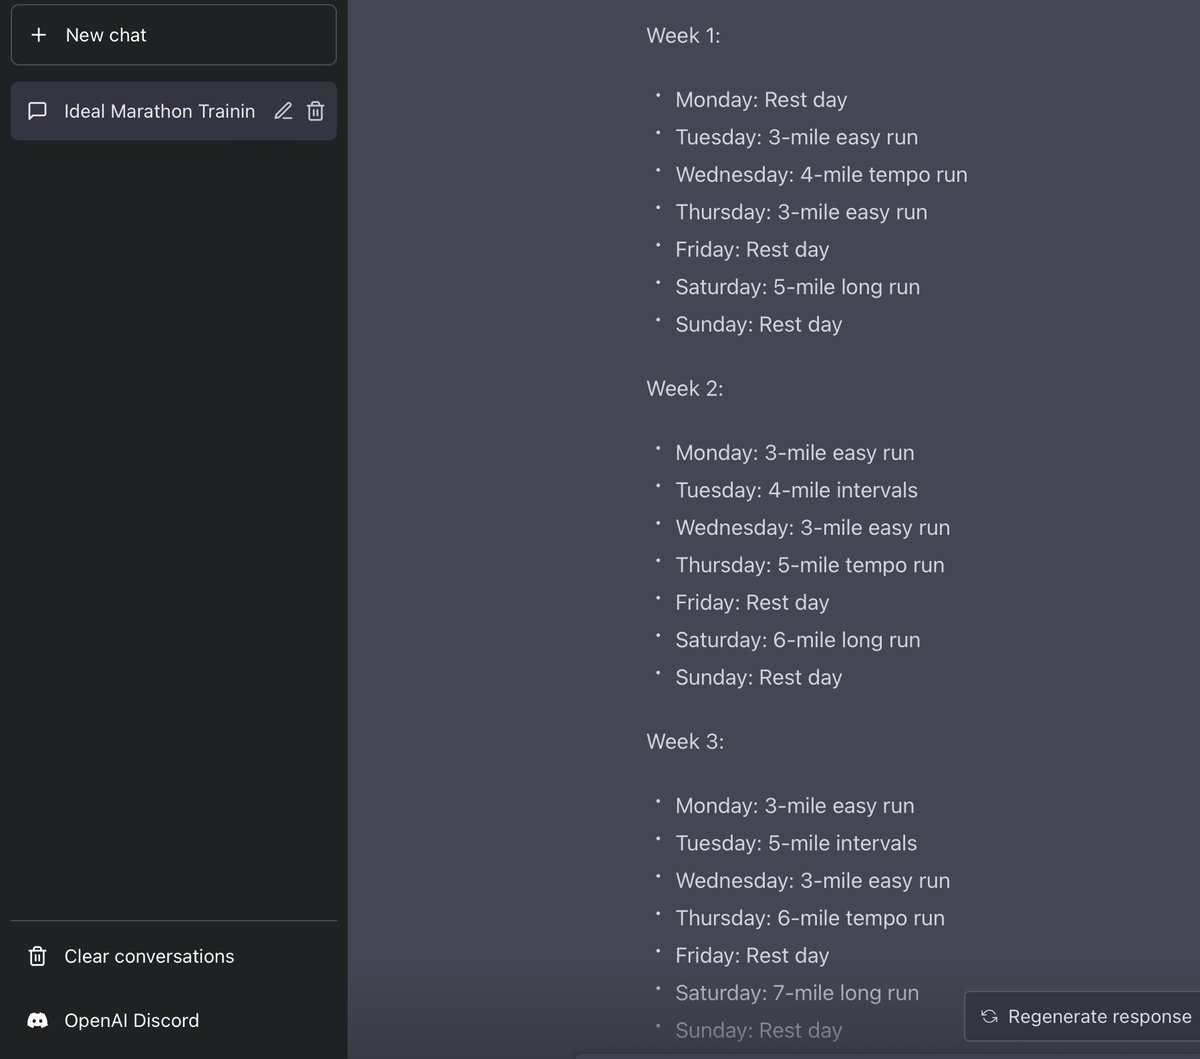Click 'Thursday: 3-mile easy run' in Week 1
The width and height of the screenshot is (1200, 1059).
click(x=801, y=212)
